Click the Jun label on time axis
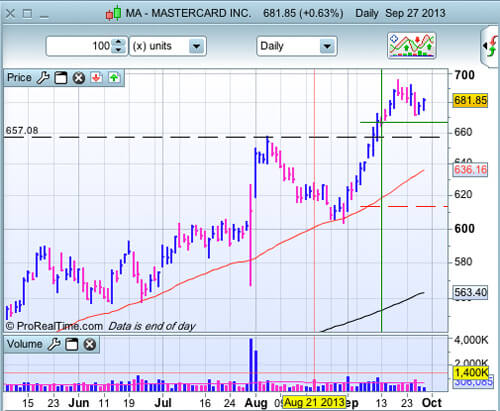 pyautogui.click(x=79, y=403)
